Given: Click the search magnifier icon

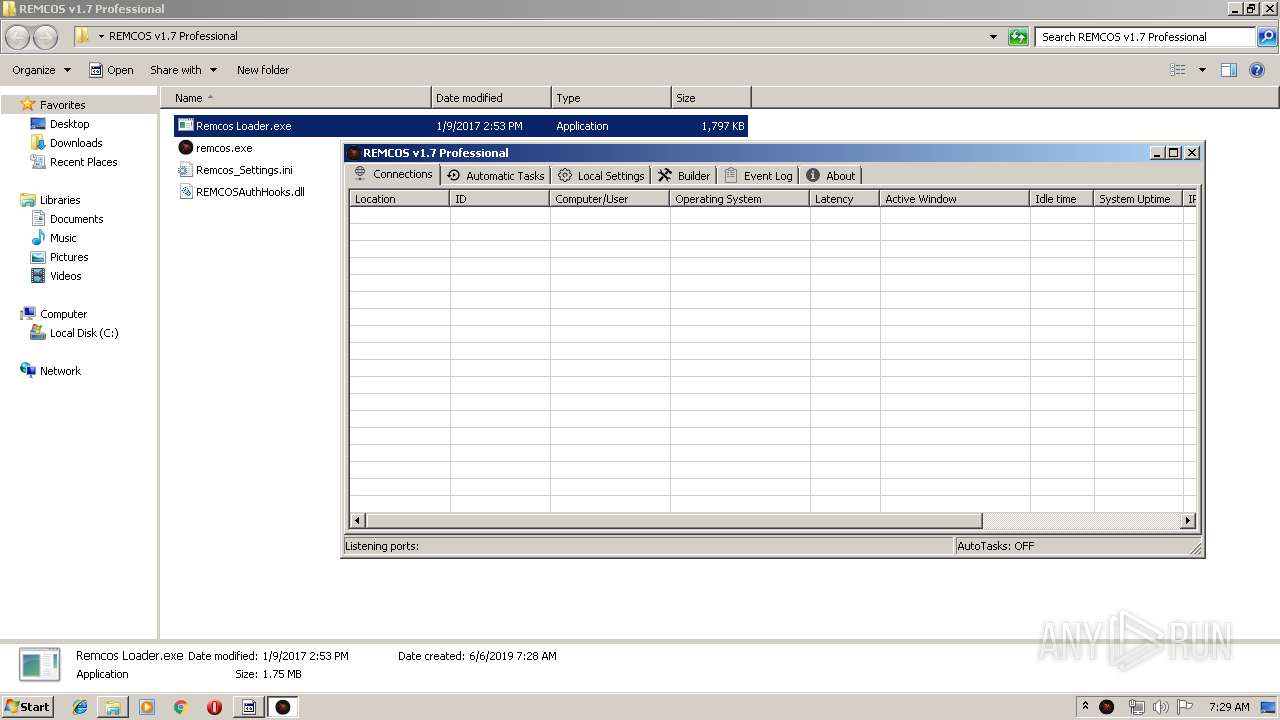Looking at the screenshot, I should [1267, 37].
